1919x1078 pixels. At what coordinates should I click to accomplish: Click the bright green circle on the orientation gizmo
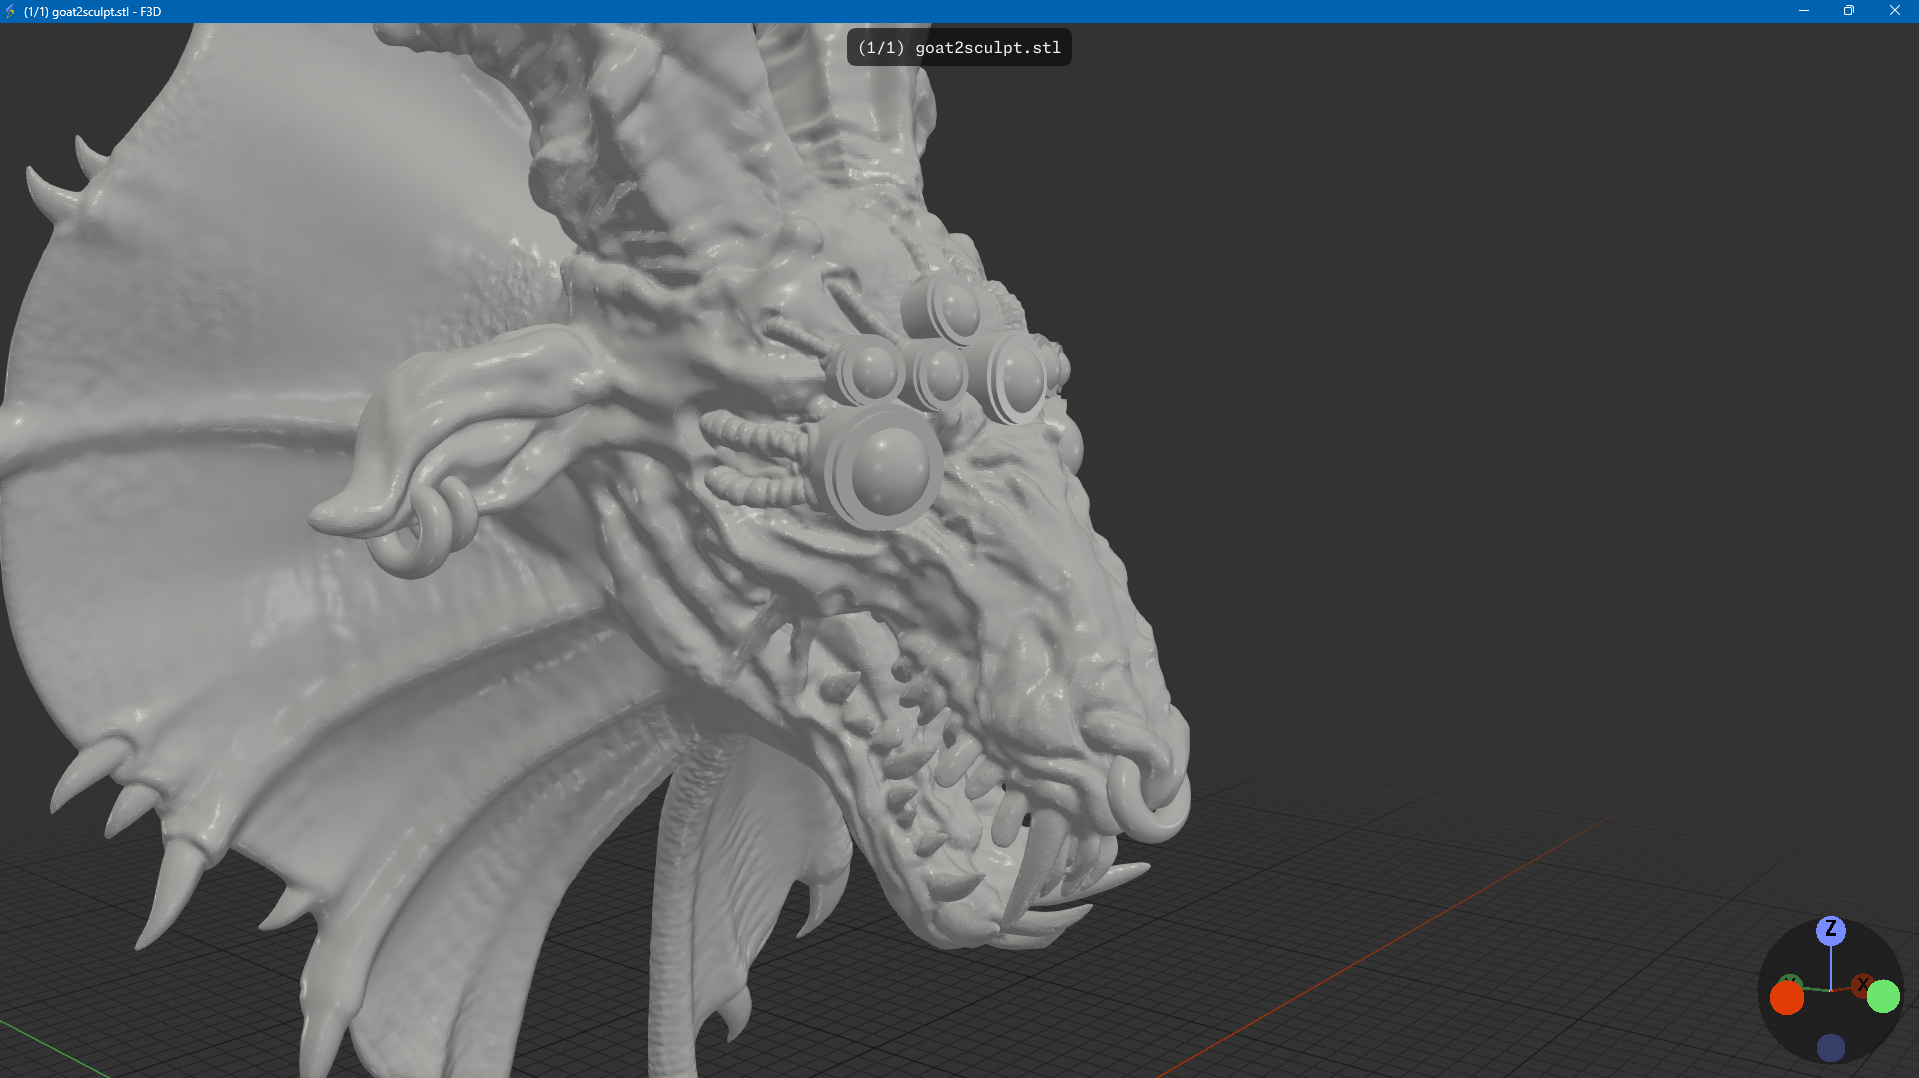pyautogui.click(x=1883, y=996)
